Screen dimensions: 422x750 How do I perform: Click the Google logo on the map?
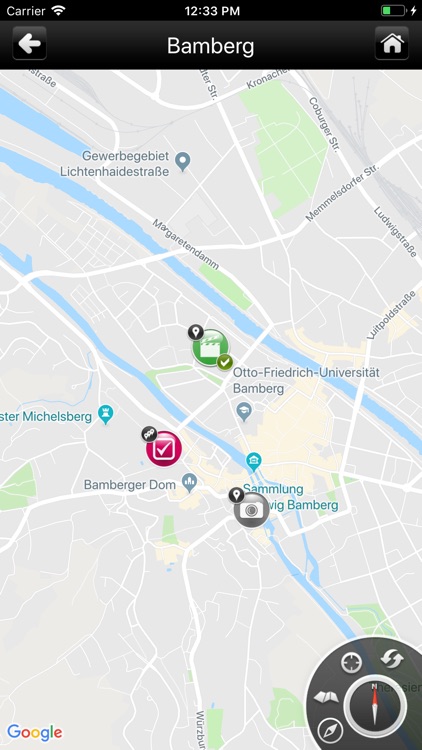(35, 732)
